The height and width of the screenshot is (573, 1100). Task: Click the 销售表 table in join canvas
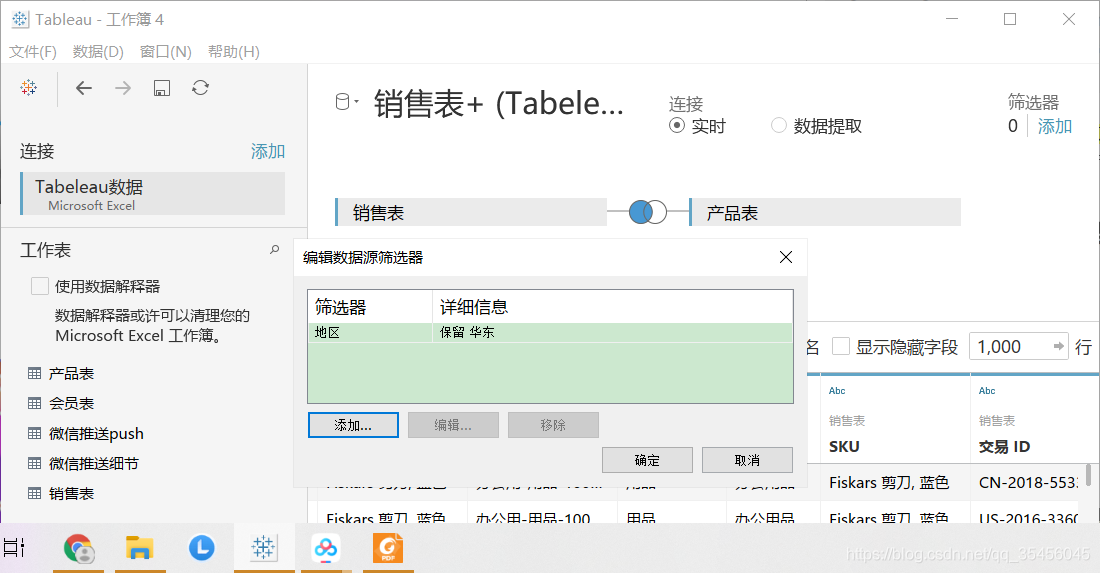click(471, 213)
